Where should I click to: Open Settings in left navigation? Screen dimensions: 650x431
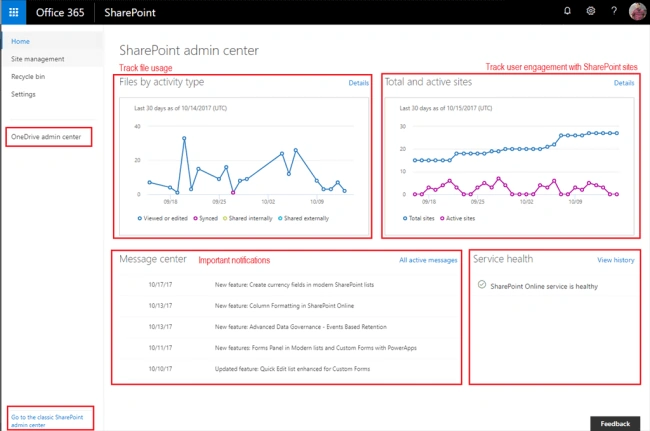(x=23, y=94)
